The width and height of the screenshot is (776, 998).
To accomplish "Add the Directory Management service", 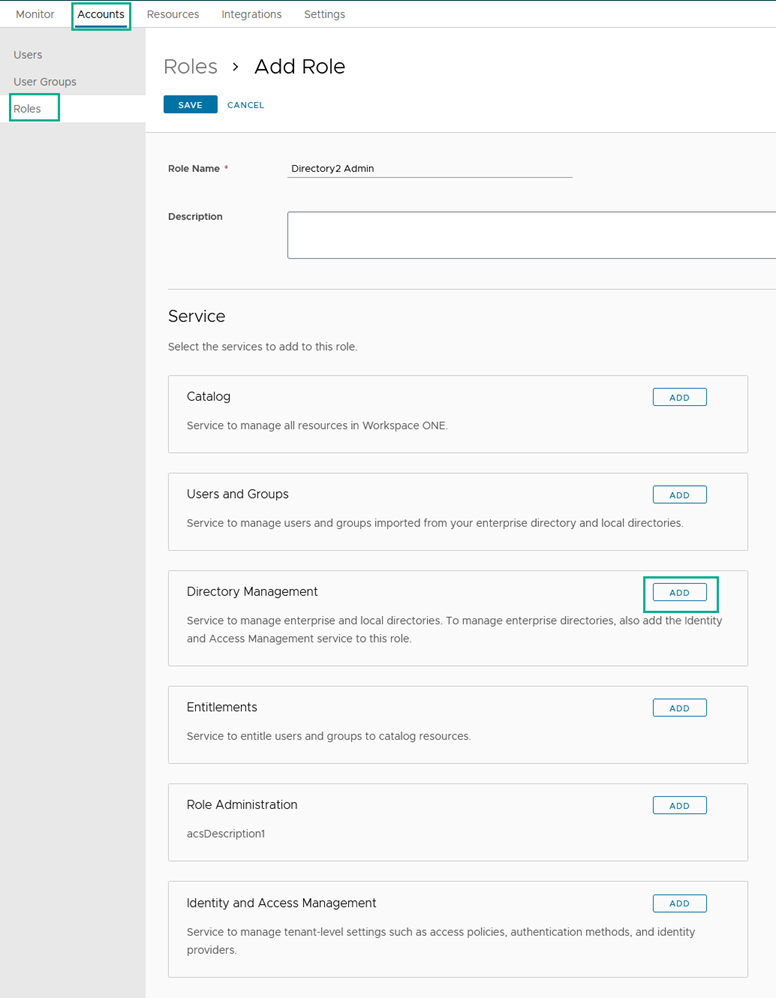I will click(679, 593).
